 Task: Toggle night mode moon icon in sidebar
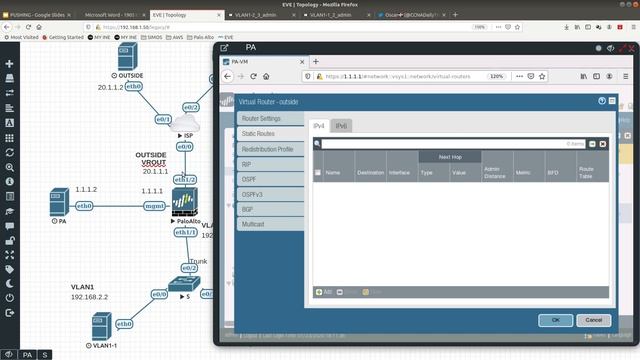point(9,284)
